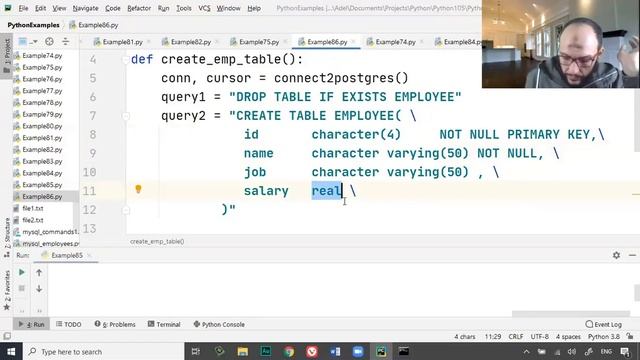640x360 pixels.
Task: Click locate/scroll from source target icon
Action: (x=49, y=42)
